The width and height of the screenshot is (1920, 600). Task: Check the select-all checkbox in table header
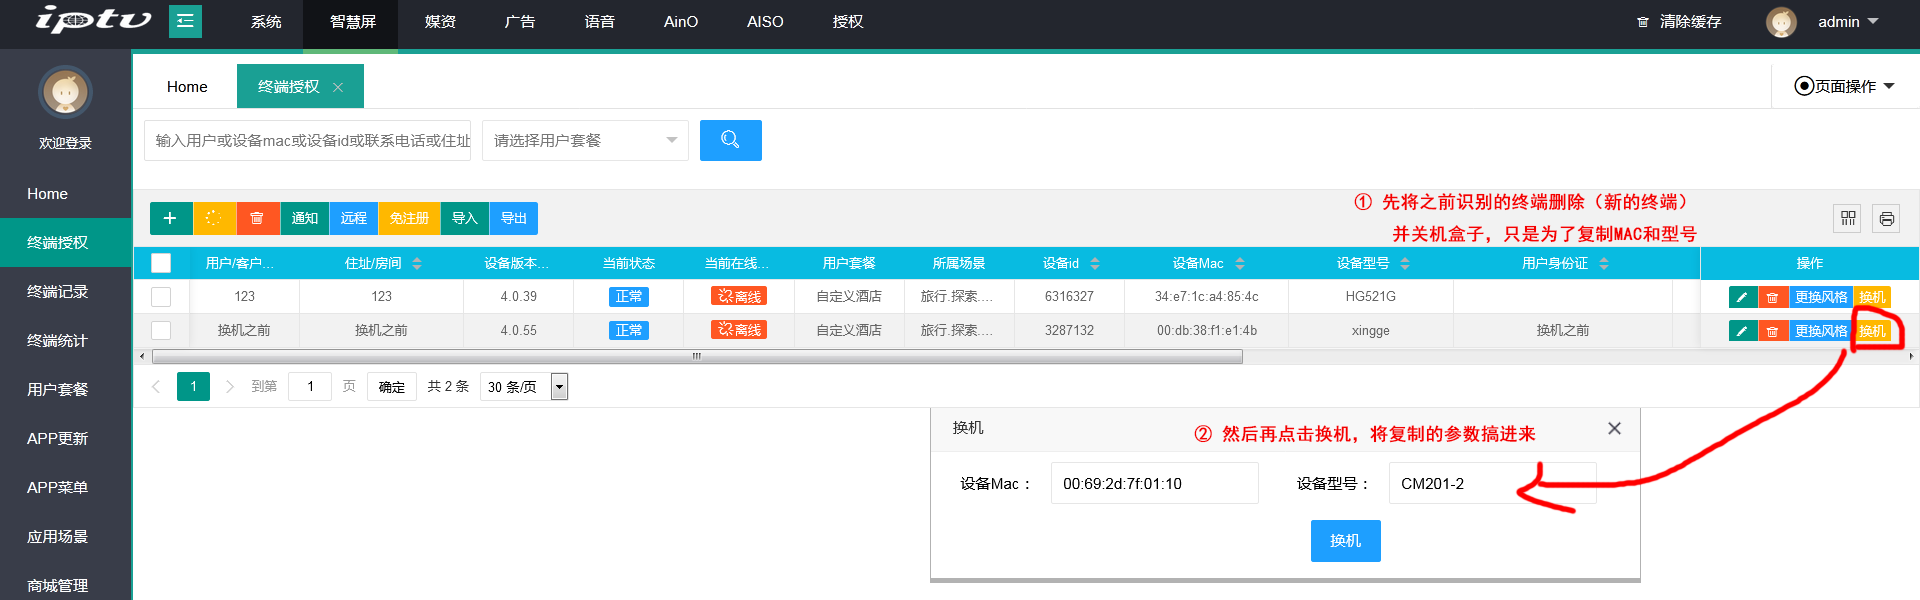click(161, 263)
